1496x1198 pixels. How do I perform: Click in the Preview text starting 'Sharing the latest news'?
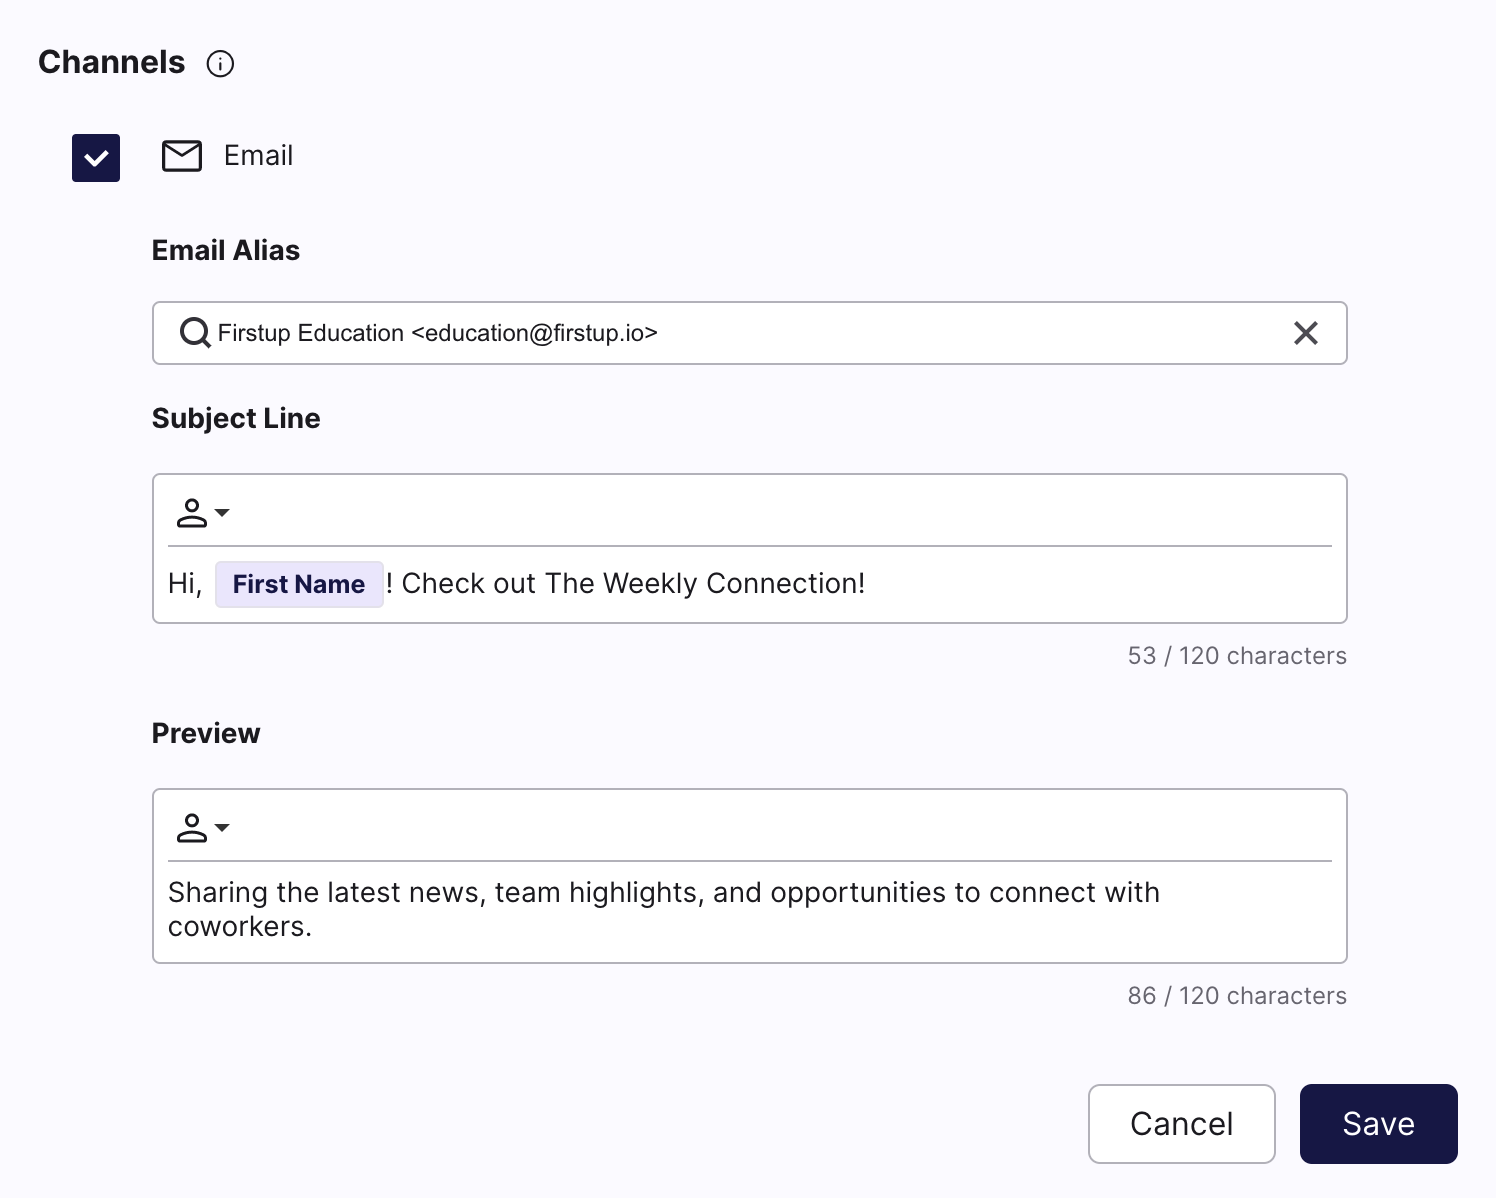click(664, 909)
